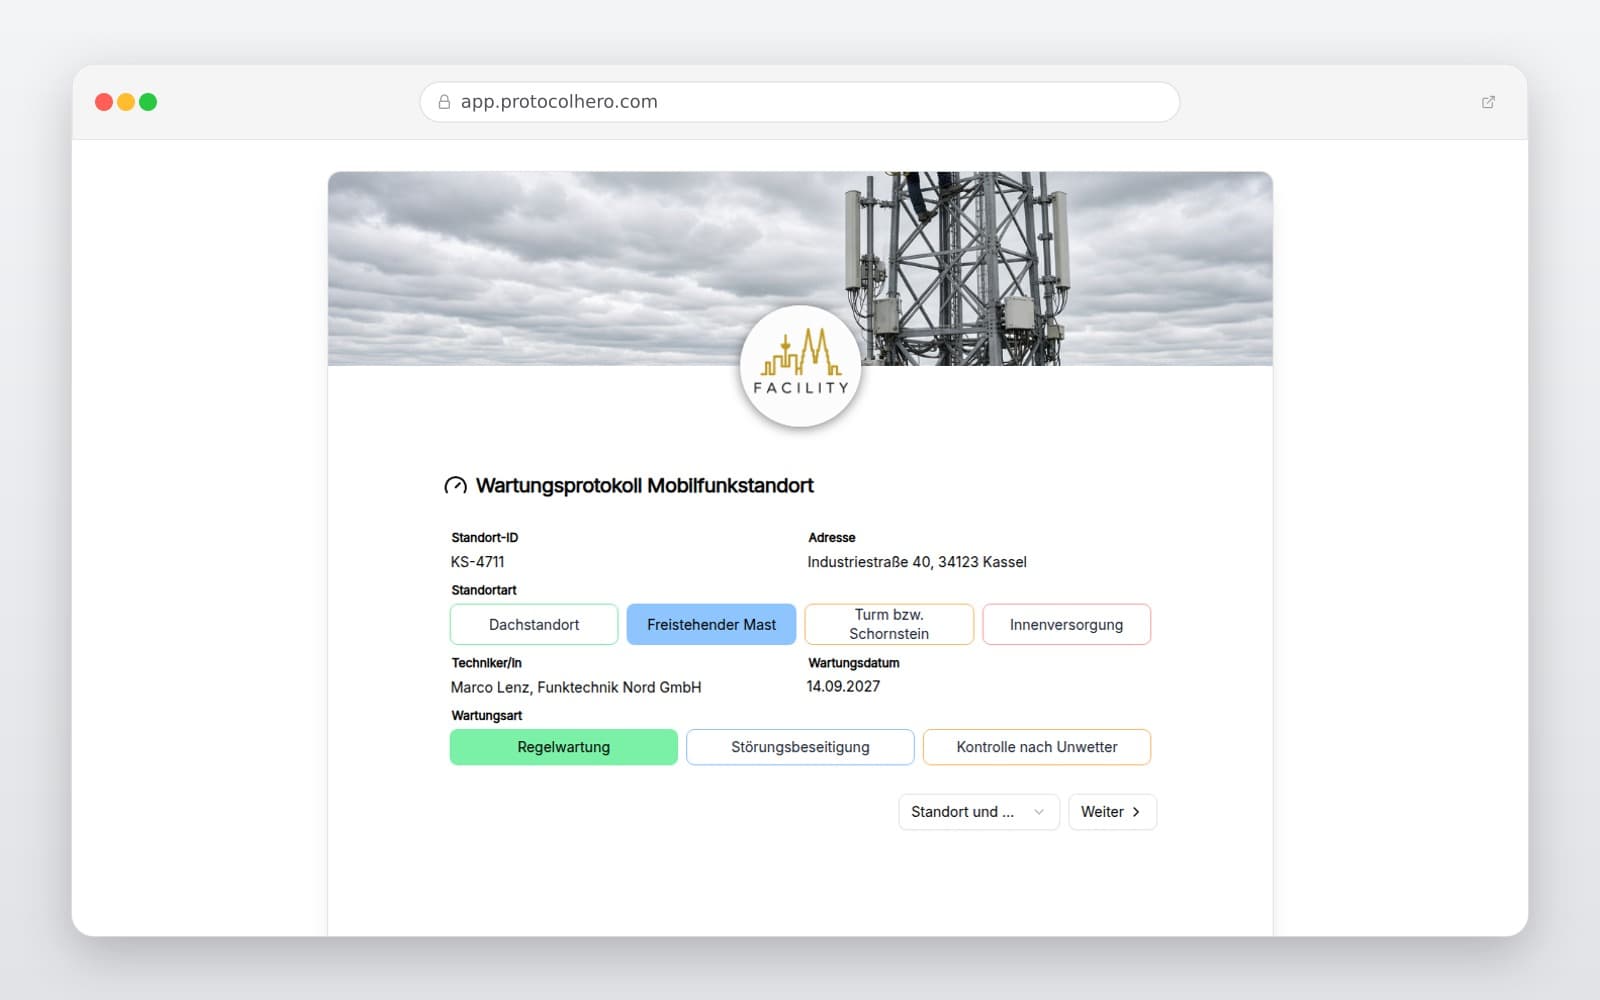Click the lock icon in address bar

point(444,102)
